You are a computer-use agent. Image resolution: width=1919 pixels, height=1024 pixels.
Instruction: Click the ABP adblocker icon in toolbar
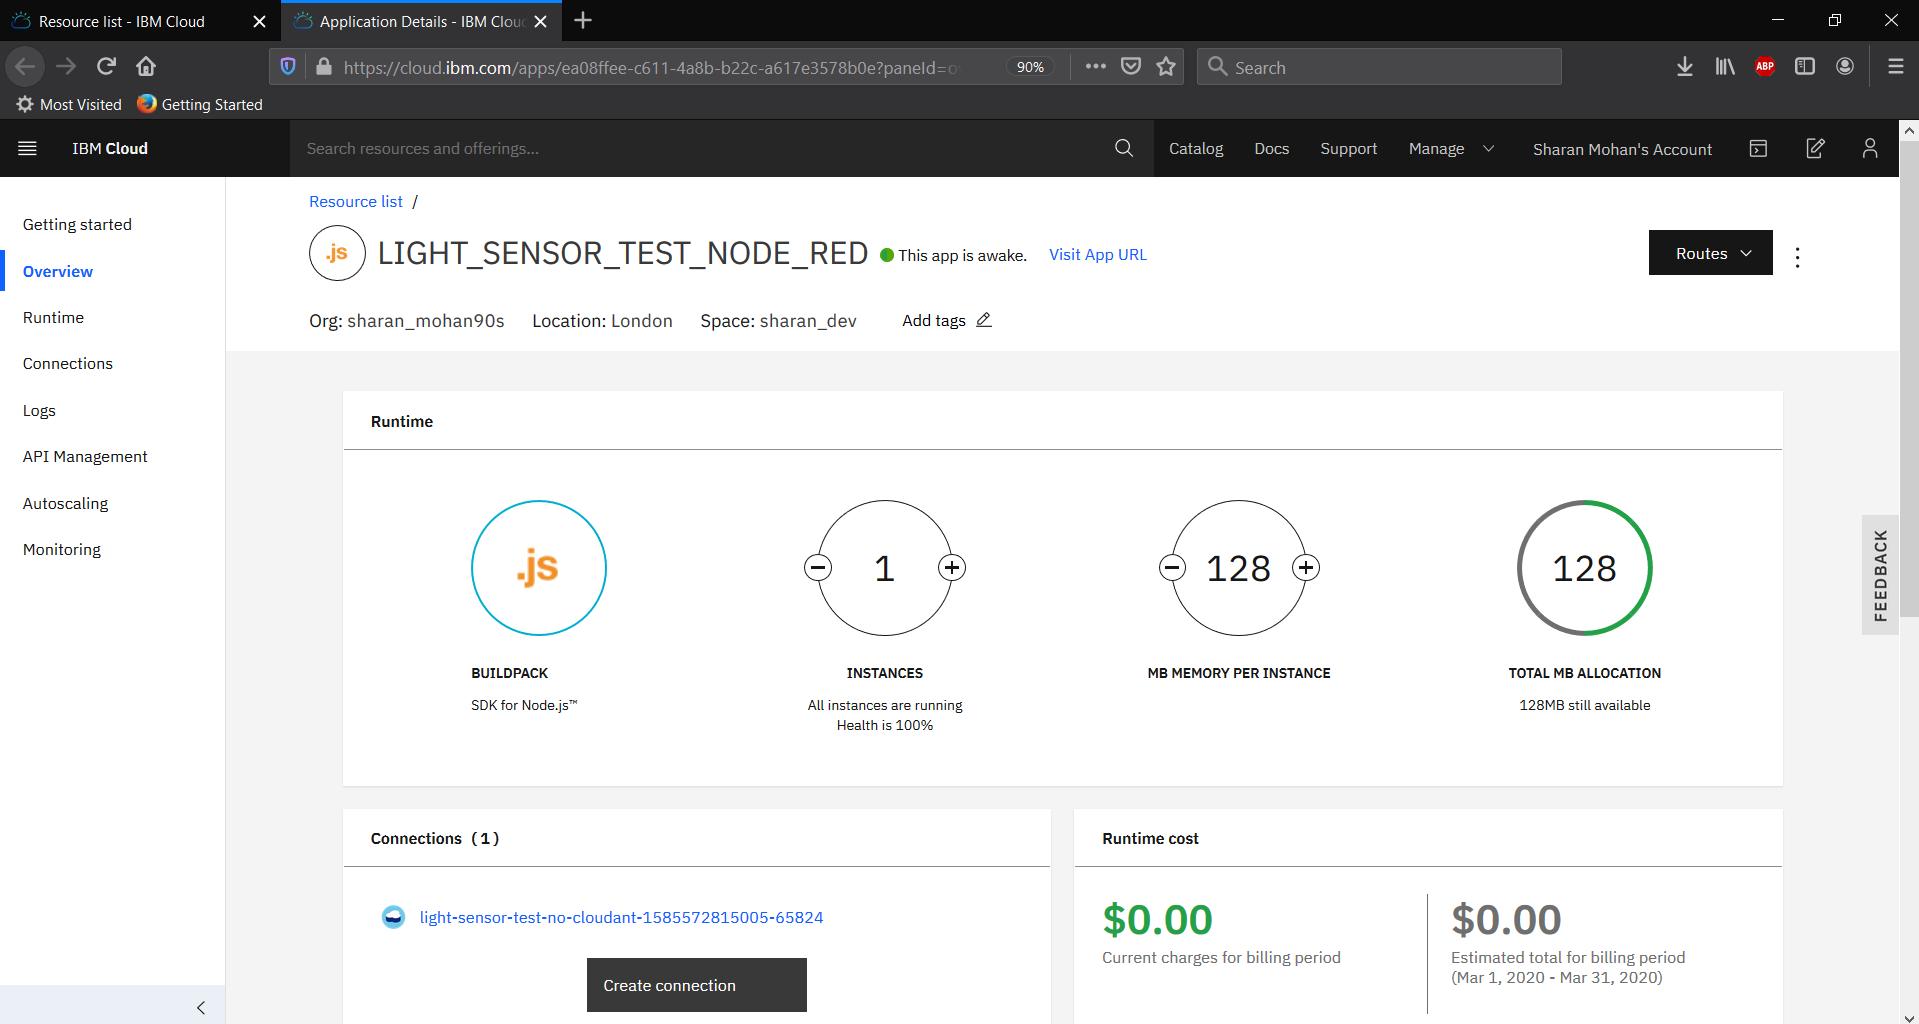click(1764, 66)
